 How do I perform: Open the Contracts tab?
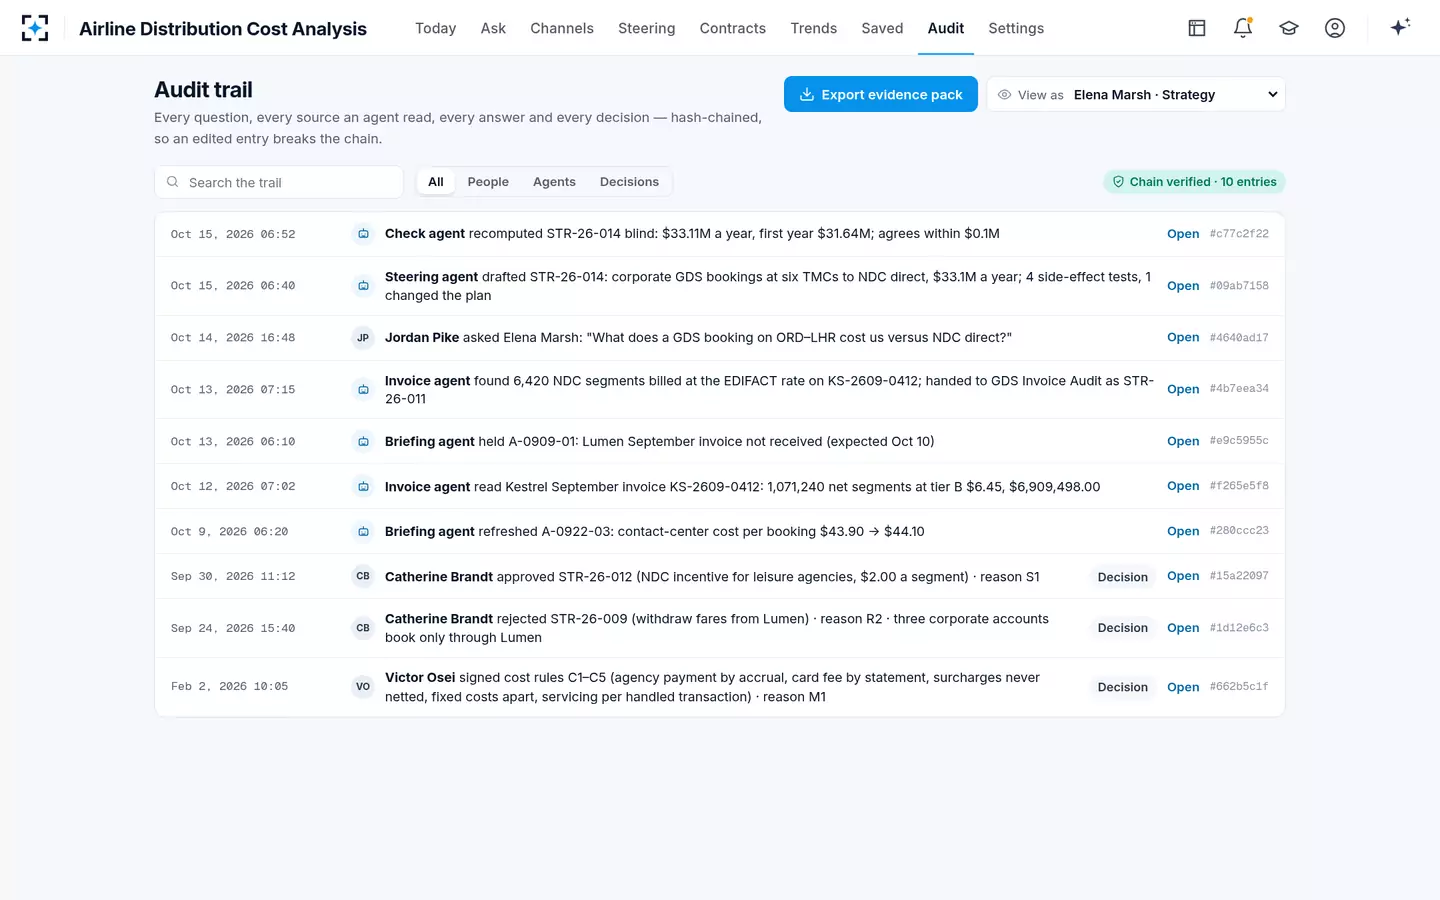pyautogui.click(x=733, y=28)
